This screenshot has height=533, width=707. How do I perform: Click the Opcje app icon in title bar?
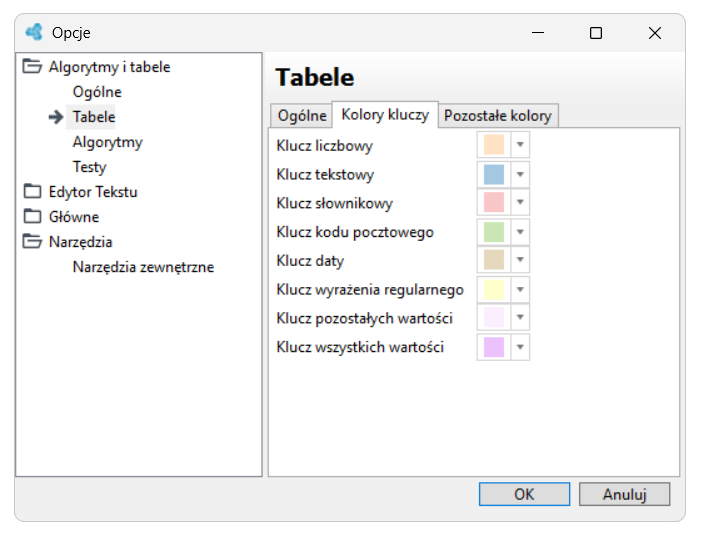point(34,32)
